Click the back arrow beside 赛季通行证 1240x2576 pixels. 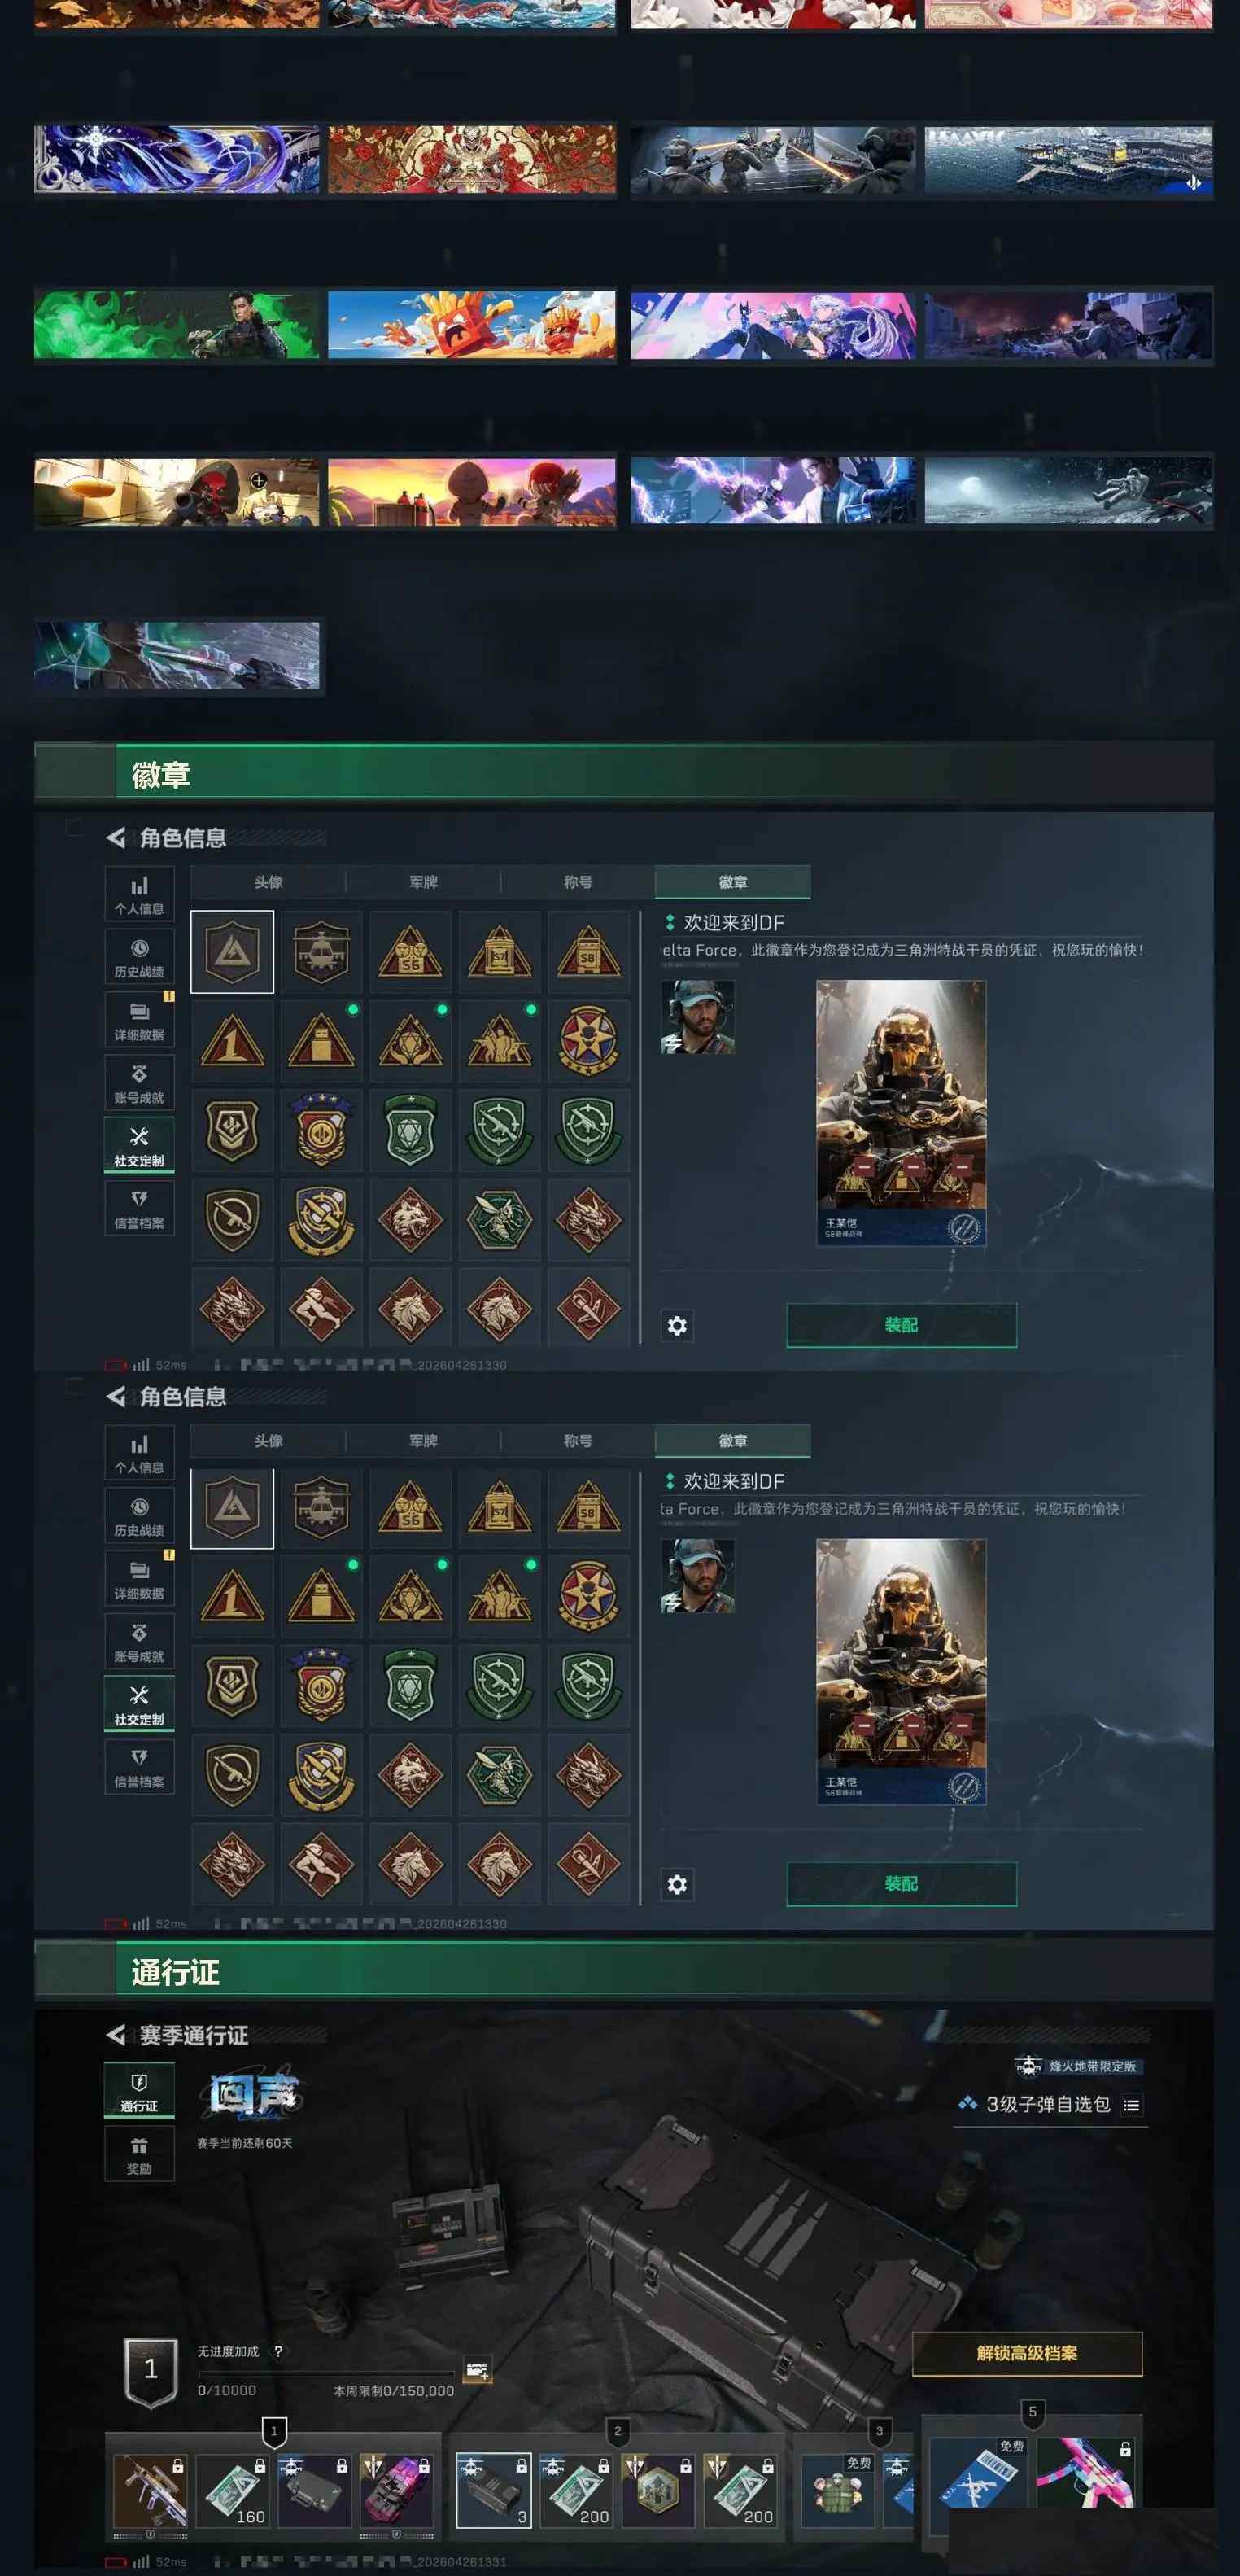tap(116, 2035)
